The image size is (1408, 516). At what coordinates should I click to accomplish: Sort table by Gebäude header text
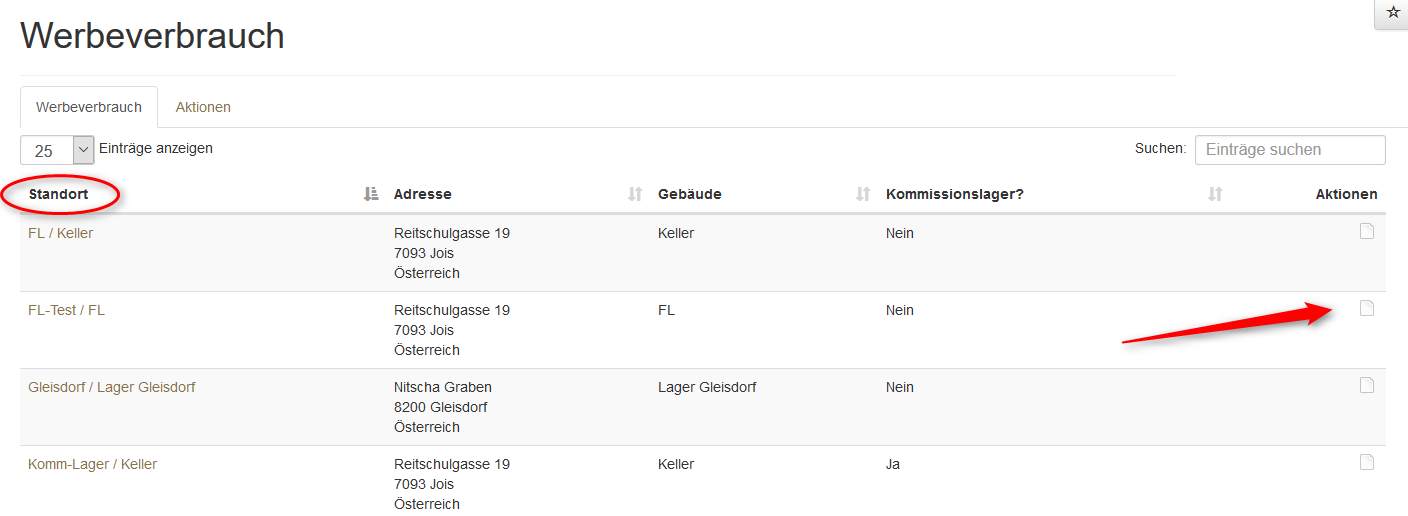[690, 194]
